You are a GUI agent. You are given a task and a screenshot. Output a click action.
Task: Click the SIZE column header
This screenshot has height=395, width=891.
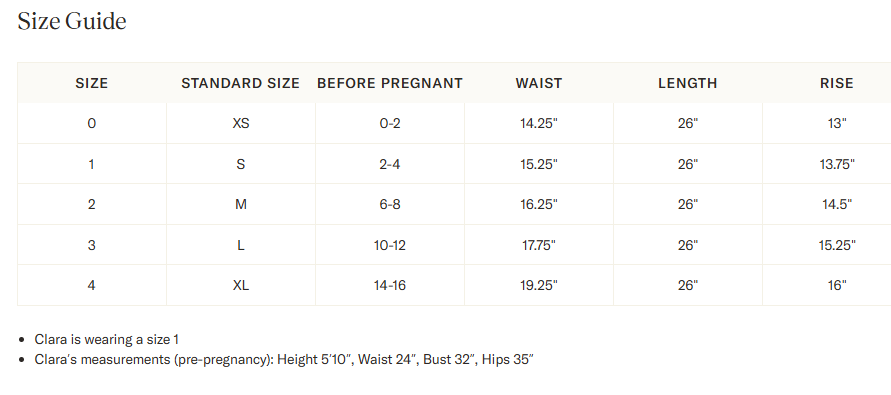tap(91, 83)
